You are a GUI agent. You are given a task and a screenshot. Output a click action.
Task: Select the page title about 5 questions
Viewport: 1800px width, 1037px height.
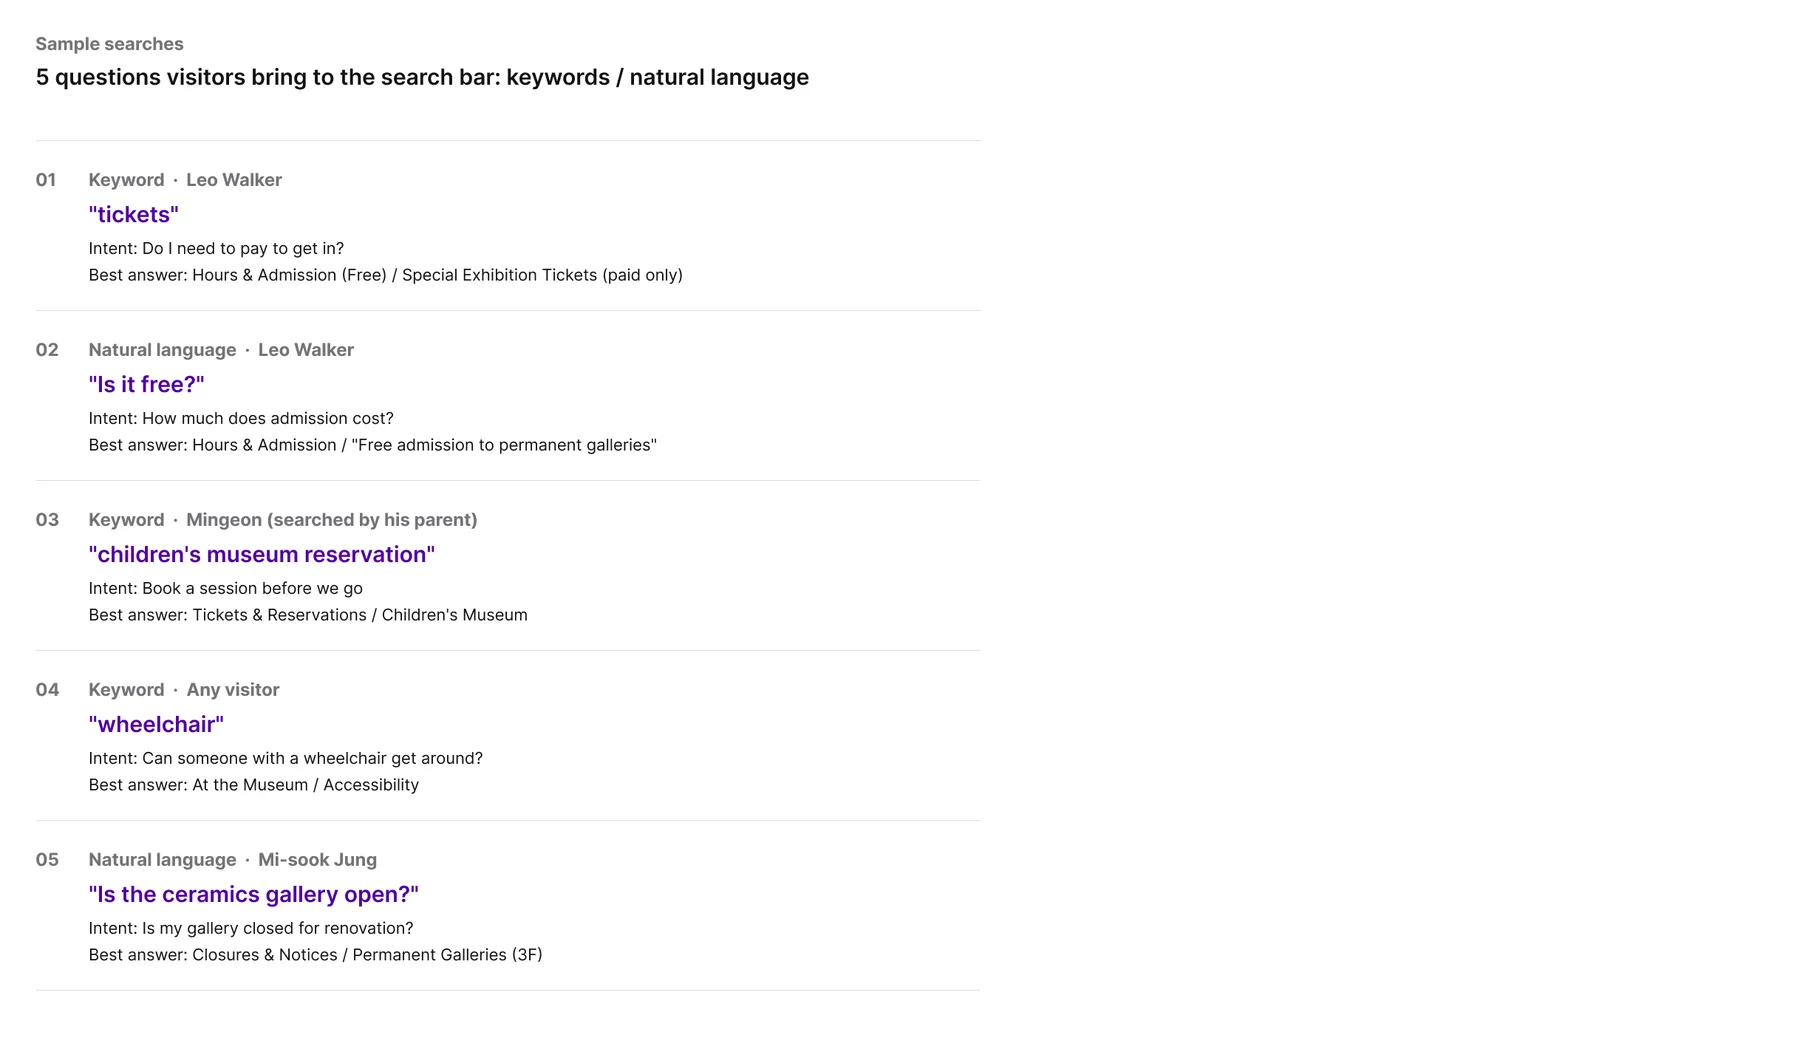422,77
